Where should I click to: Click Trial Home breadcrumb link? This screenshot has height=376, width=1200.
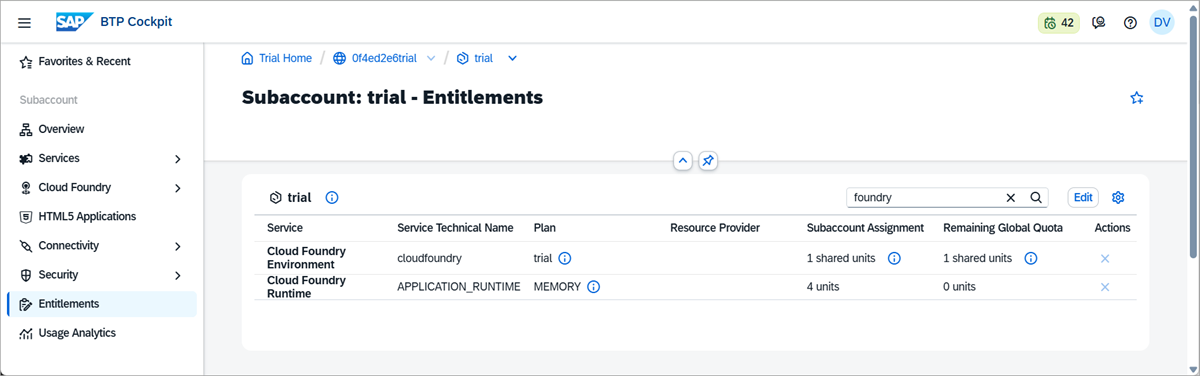tap(285, 58)
